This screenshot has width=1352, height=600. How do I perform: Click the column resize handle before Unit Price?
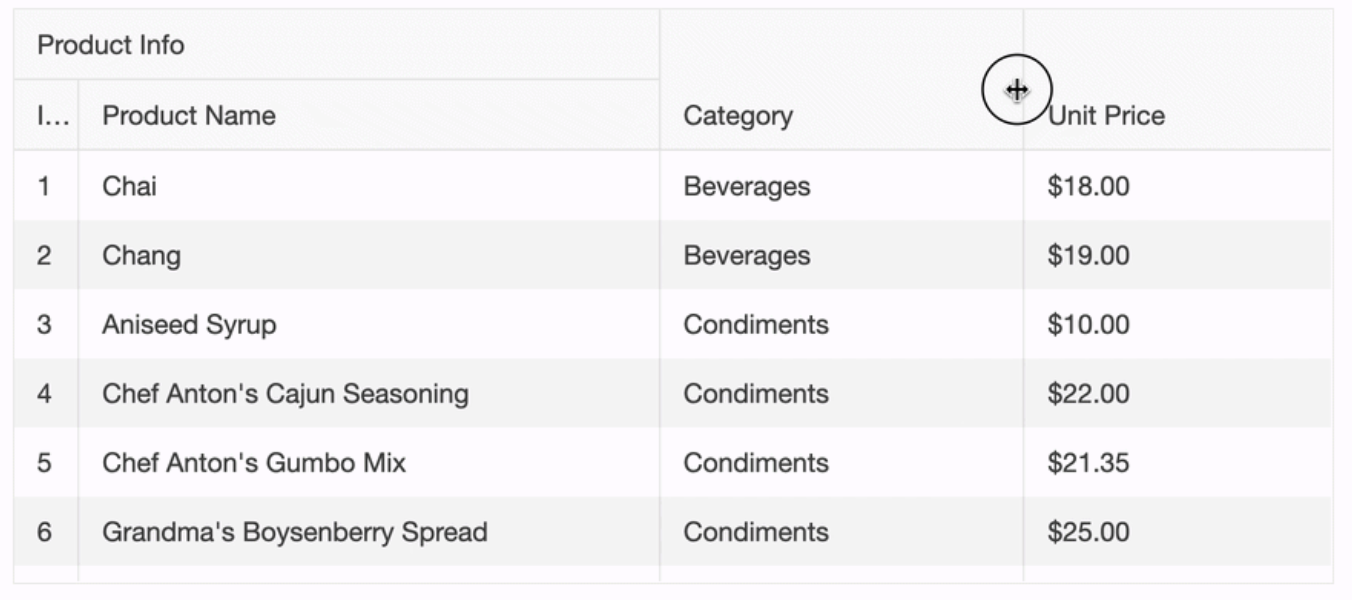click(1023, 91)
